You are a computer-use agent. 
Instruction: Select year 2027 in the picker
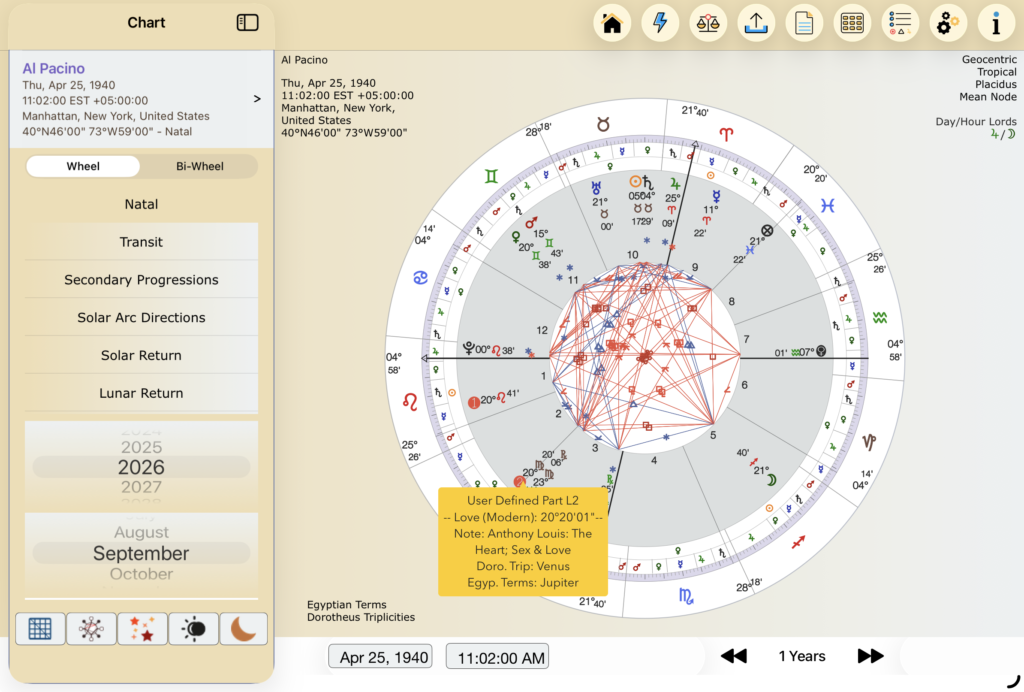pos(141,487)
